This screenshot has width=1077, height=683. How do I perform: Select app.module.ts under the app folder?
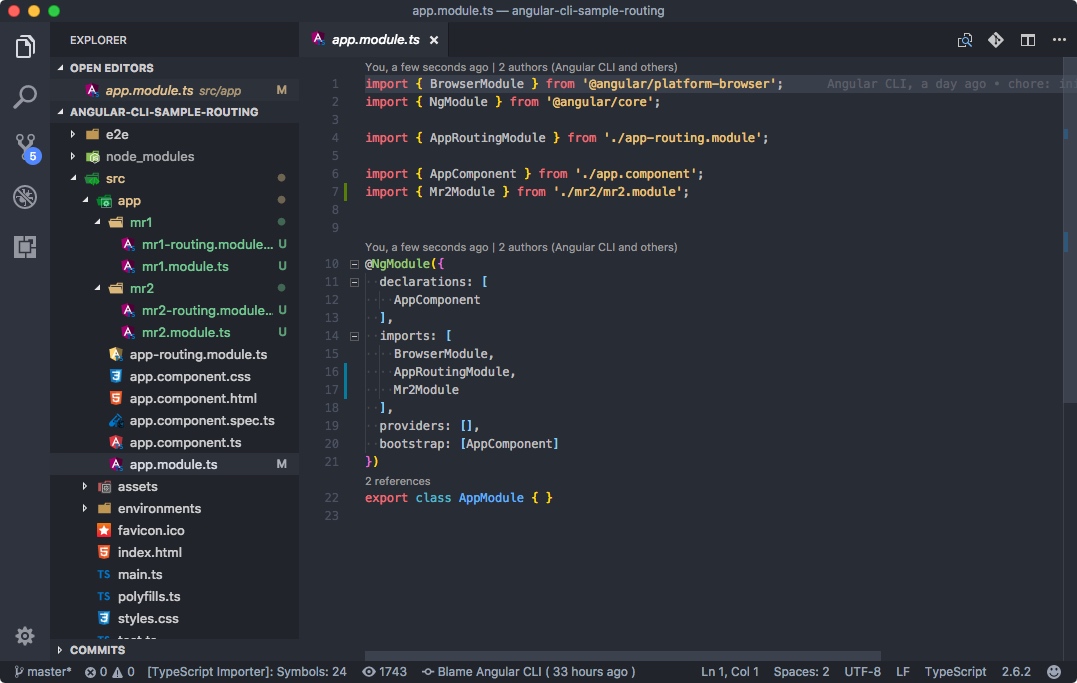click(174, 464)
